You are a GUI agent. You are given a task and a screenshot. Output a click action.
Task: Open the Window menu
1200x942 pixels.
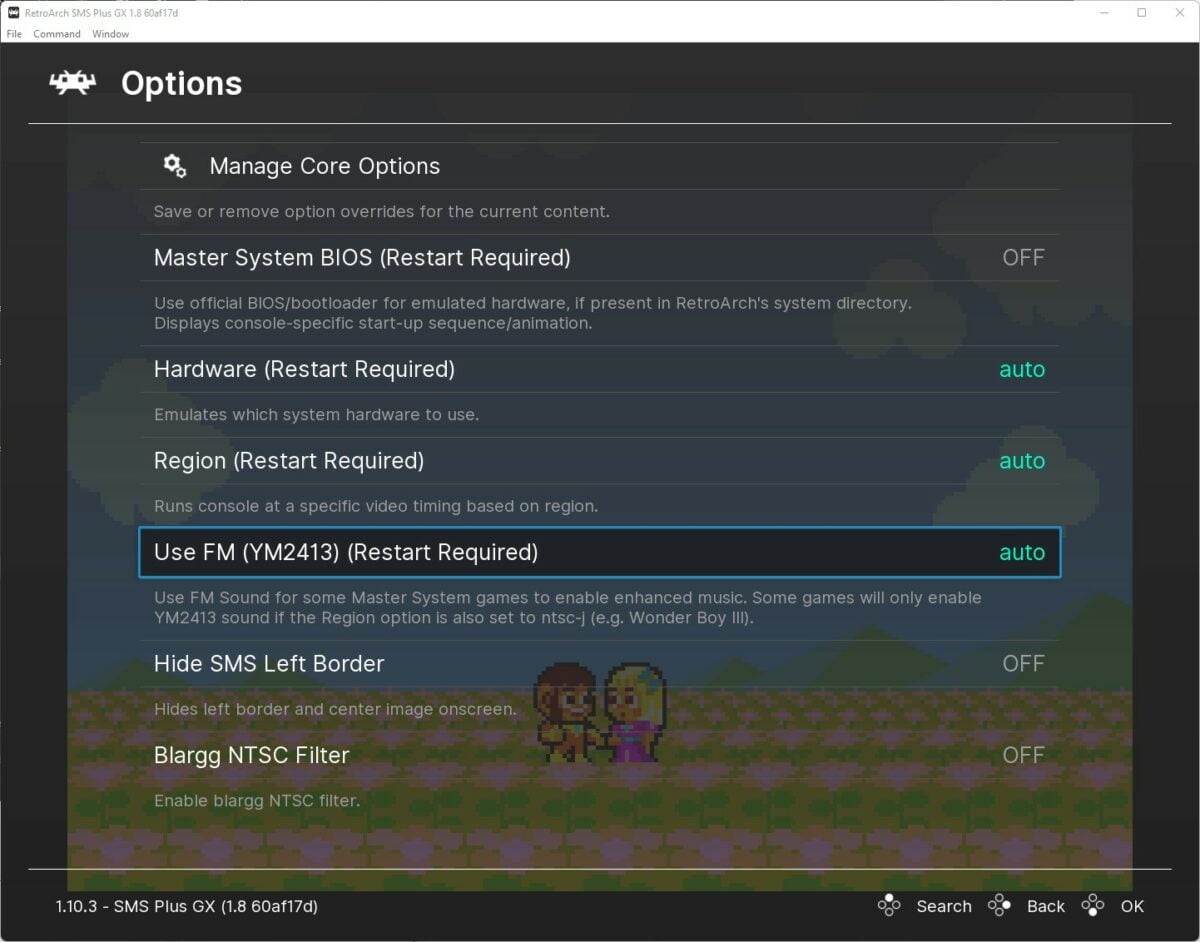point(110,33)
